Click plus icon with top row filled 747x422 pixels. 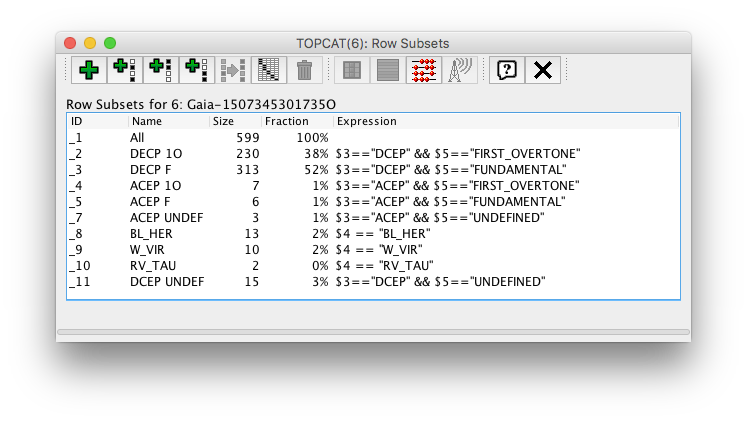(x=161, y=70)
